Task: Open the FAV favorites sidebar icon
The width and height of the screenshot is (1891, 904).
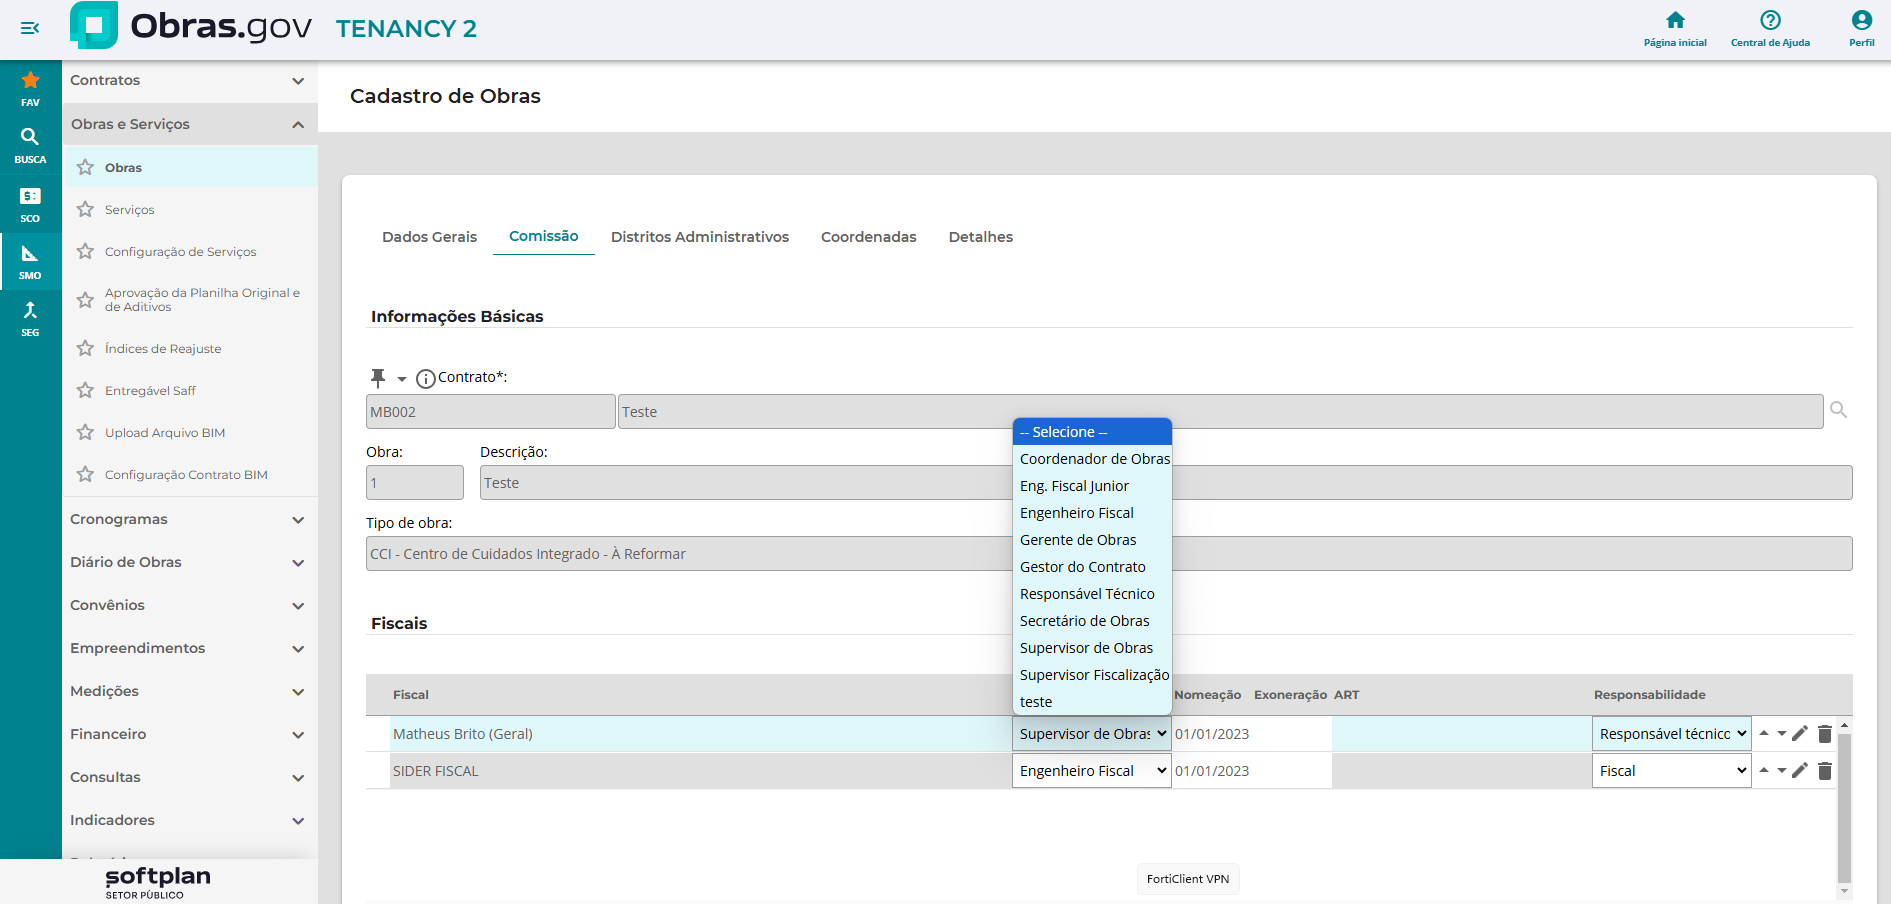Action: point(30,88)
